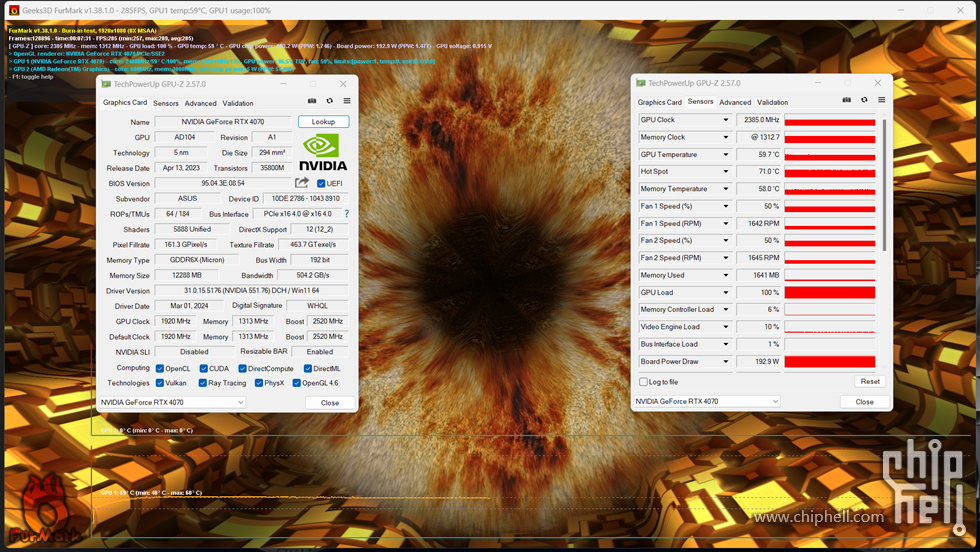Switch to Validation tab in left GPU-Z window
Screen dimensions: 980x552
(x=238, y=103)
